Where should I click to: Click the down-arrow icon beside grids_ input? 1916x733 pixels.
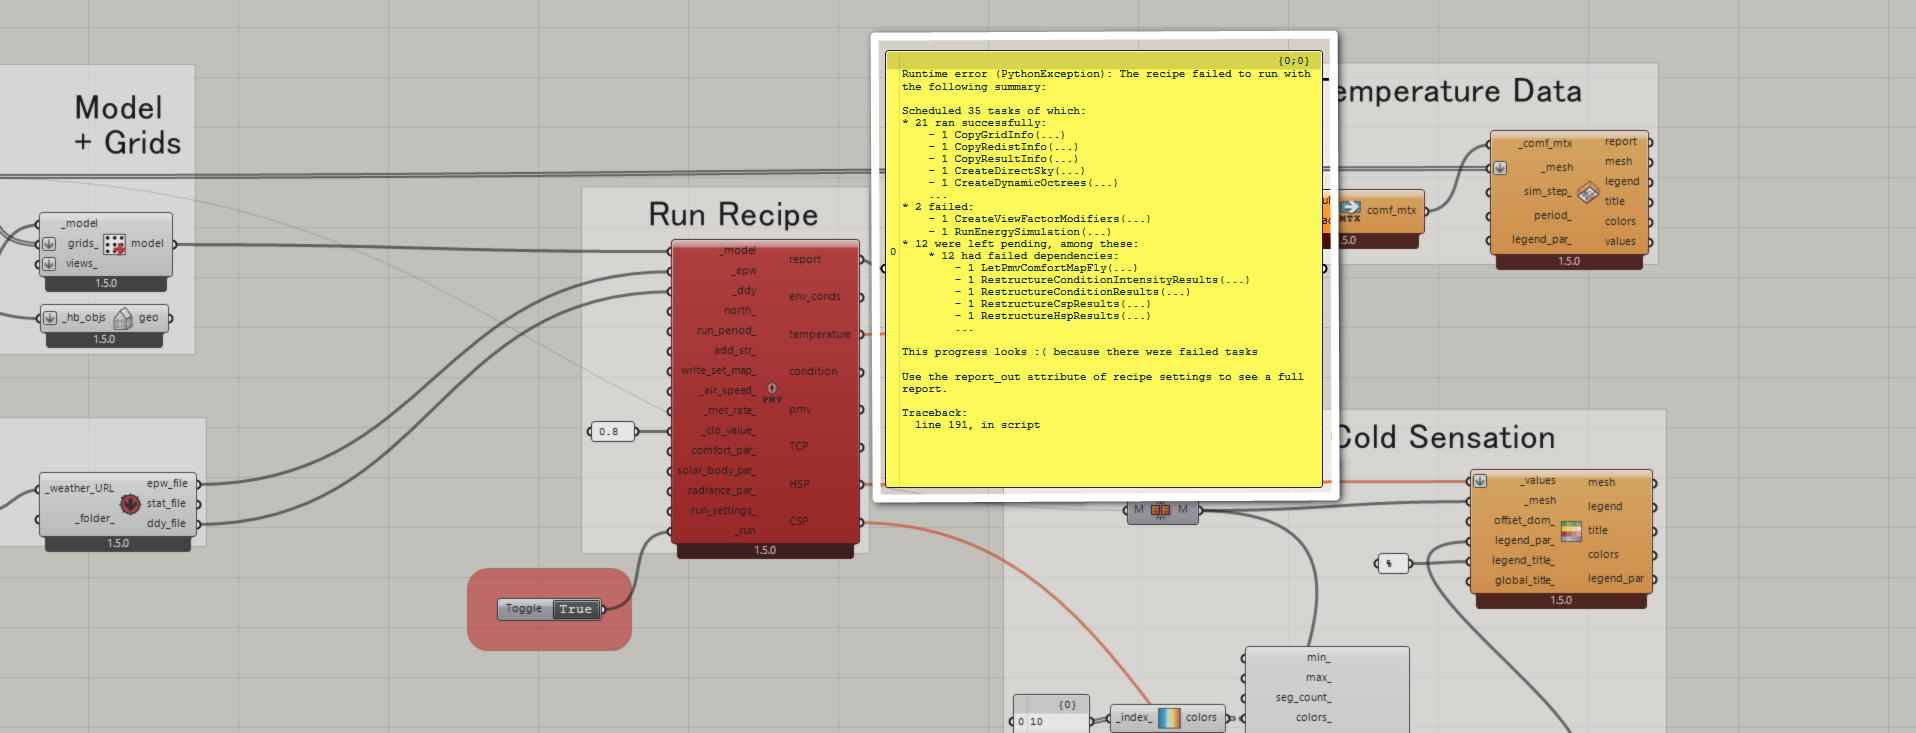49,244
